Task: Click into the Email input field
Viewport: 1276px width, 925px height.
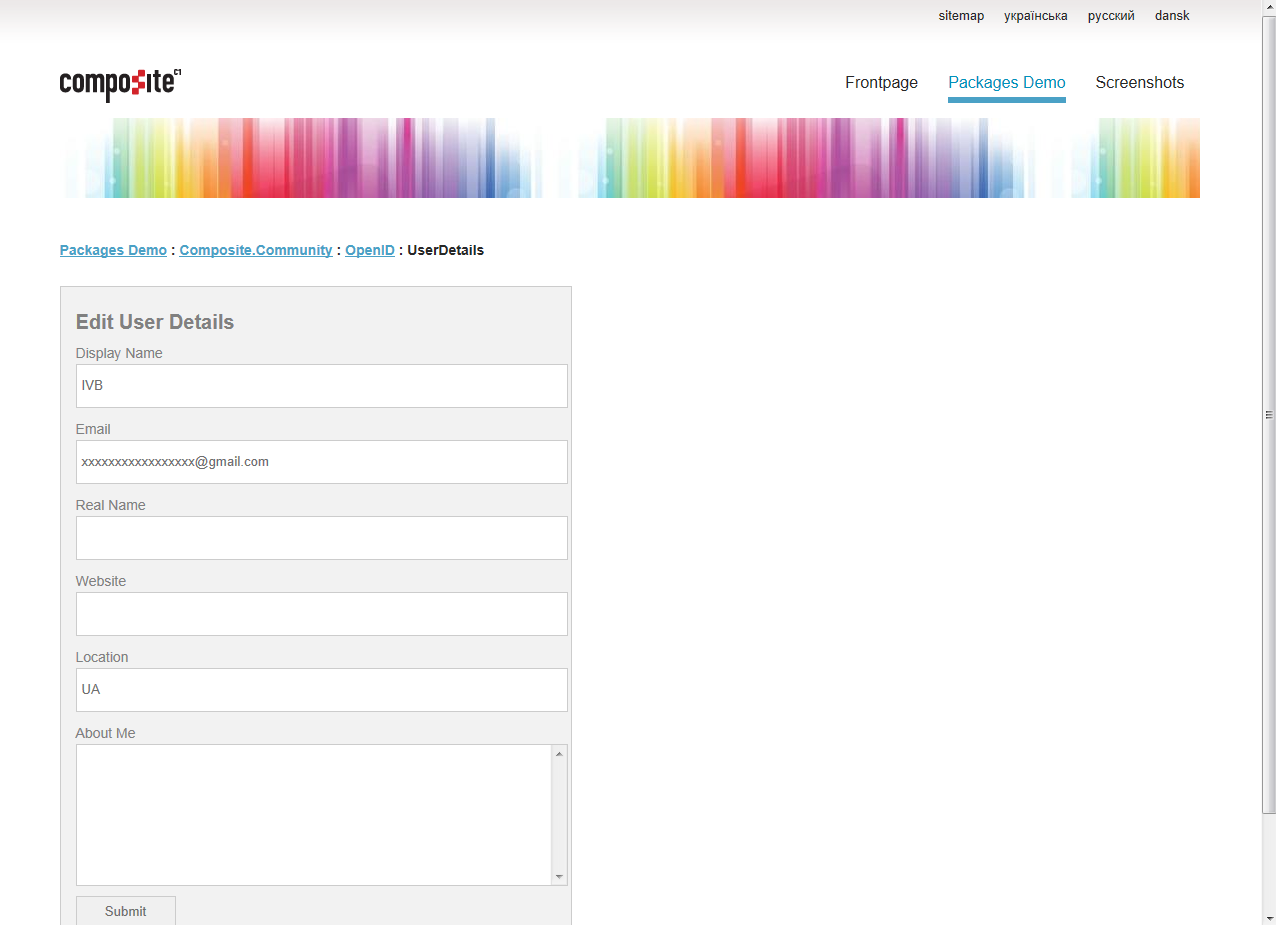Action: coord(321,462)
